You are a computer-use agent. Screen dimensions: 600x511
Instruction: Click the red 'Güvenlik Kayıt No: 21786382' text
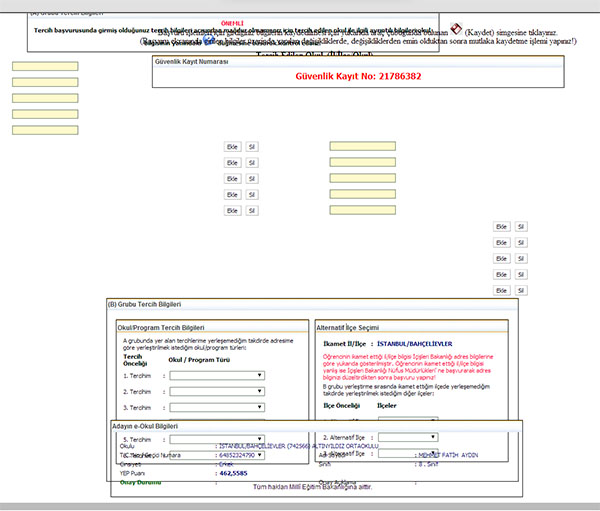[x=358, y=76]
